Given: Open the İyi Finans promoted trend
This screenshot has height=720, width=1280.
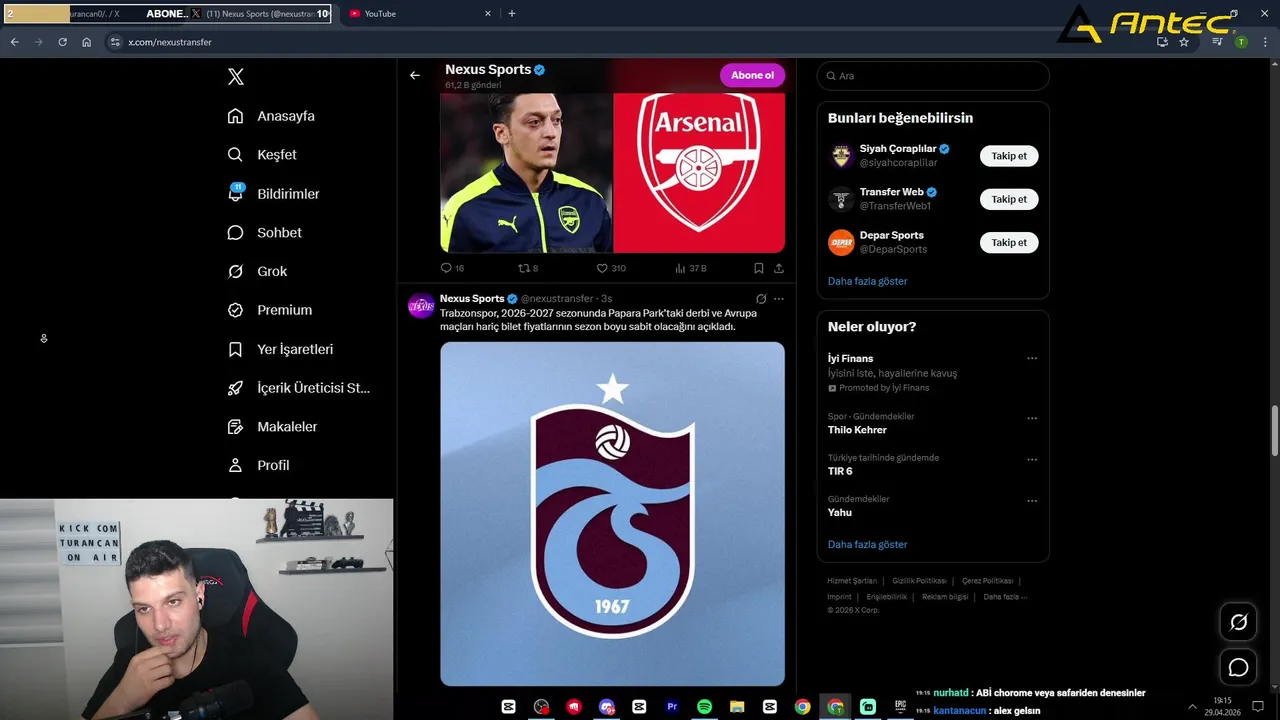Looking at the screenshot, I should tap(933, 372).
